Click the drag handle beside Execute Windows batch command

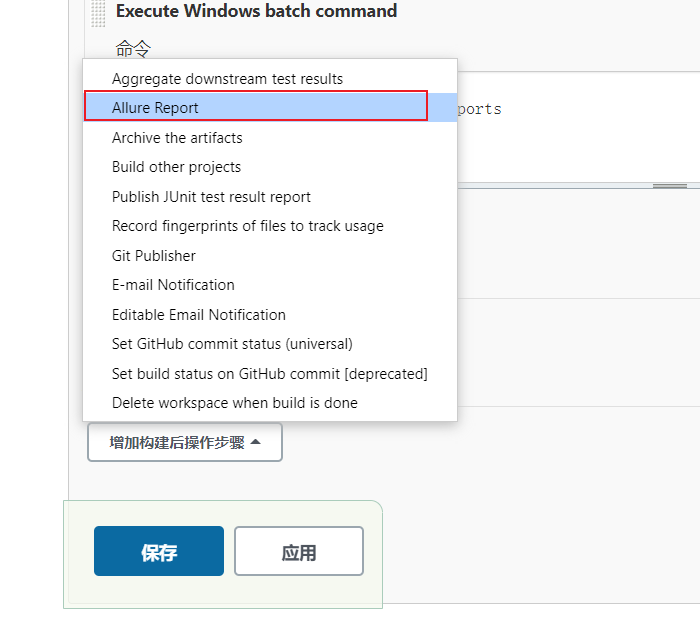[97, 13]
